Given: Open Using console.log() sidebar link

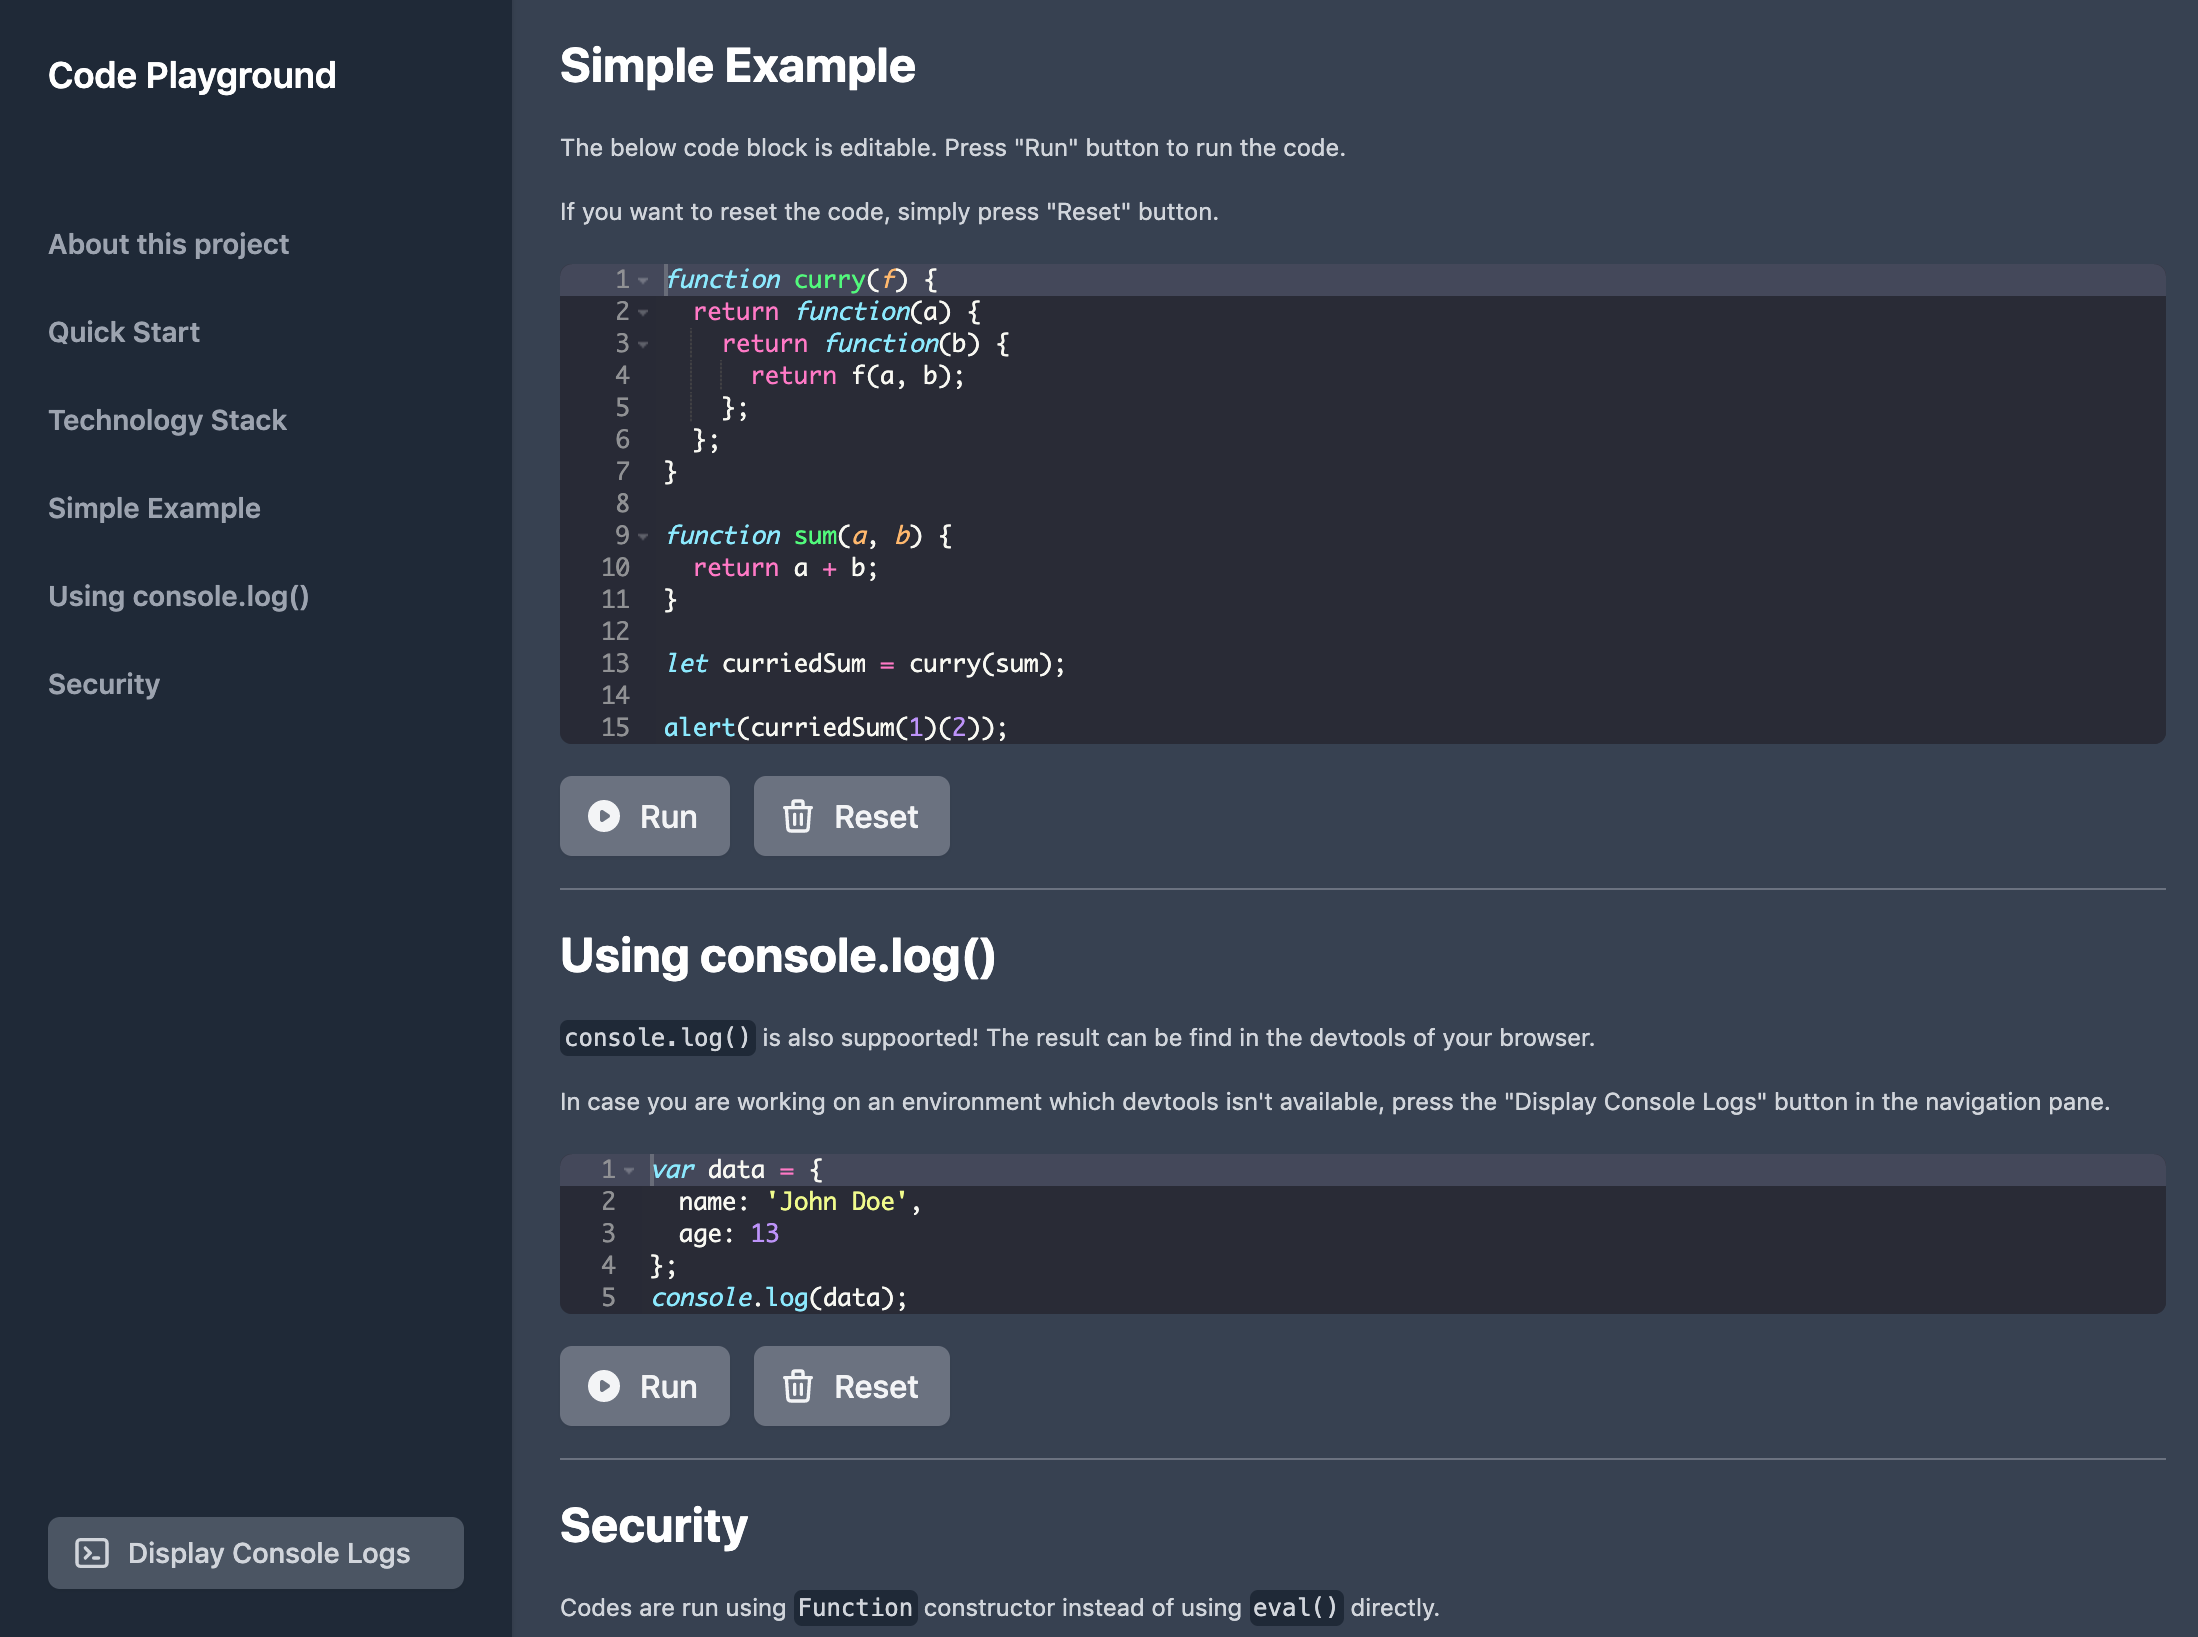Looking at the screenshot, I should (178, 596).
